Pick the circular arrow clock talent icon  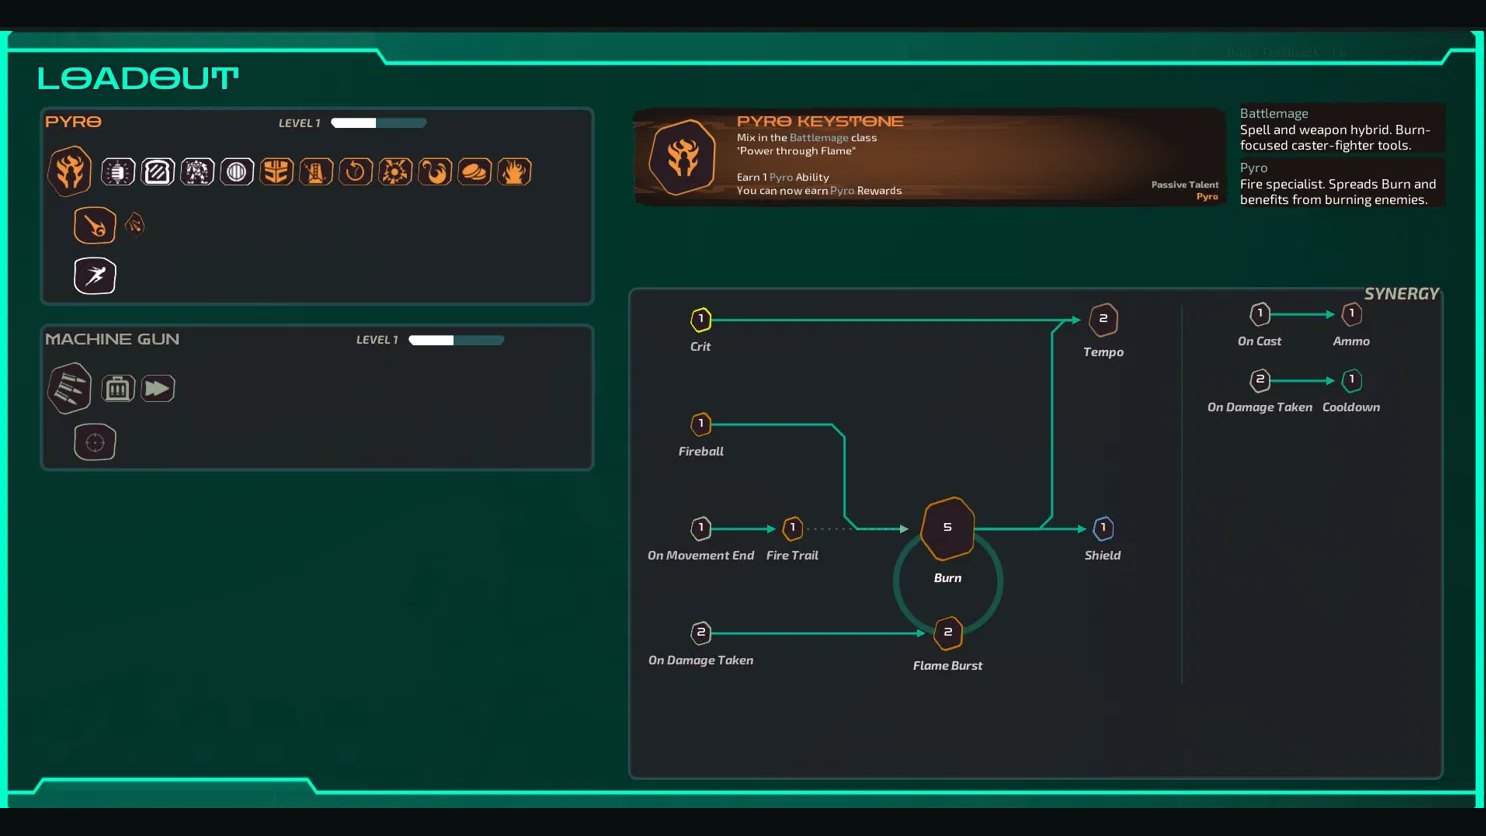coord(355,172)
